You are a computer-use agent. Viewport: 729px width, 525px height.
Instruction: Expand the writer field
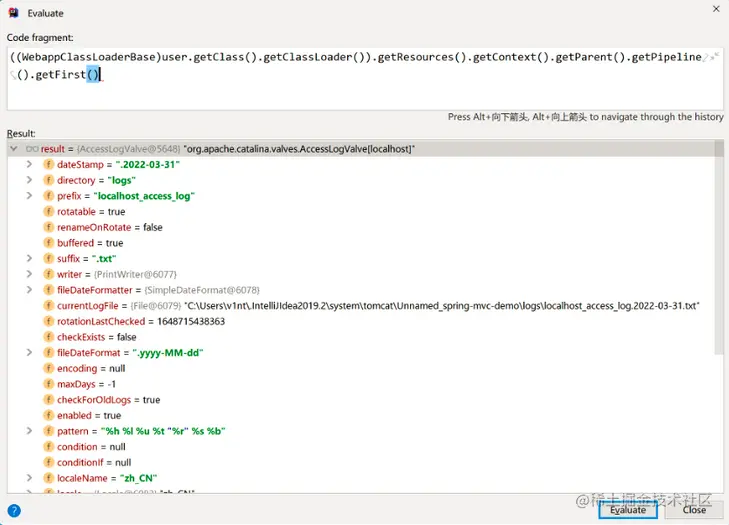click(x=29, y=274)
